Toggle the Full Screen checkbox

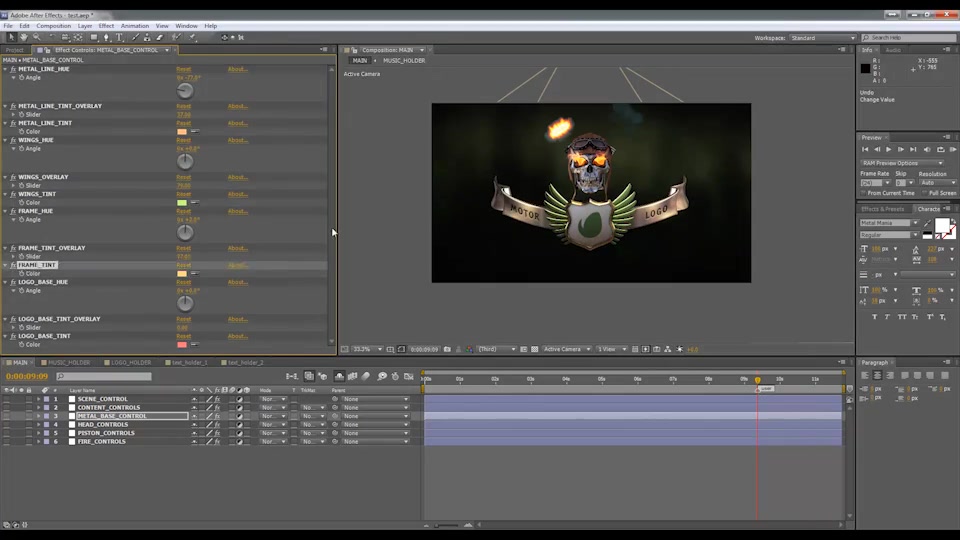925,193
